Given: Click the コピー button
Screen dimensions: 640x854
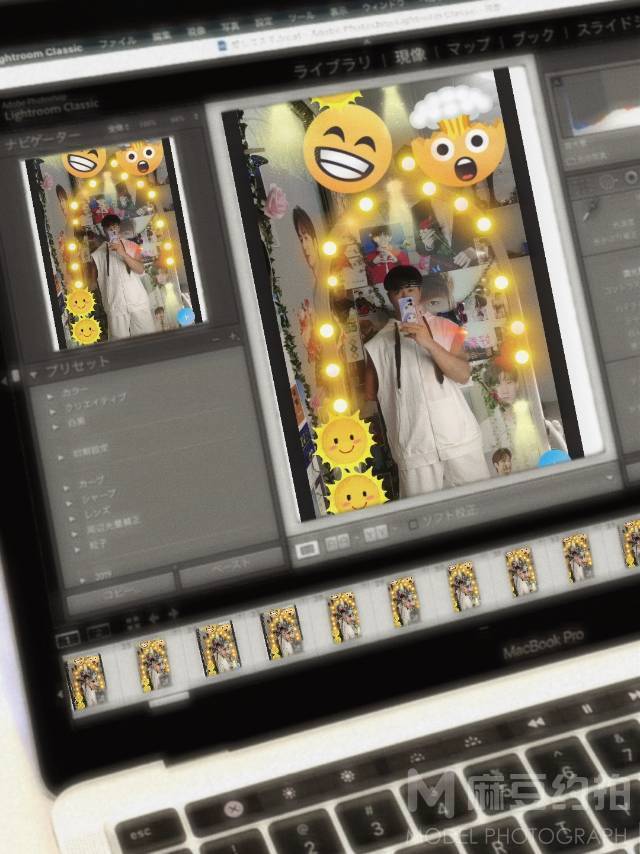Looking at the screenshot, I should pos(120,594).
